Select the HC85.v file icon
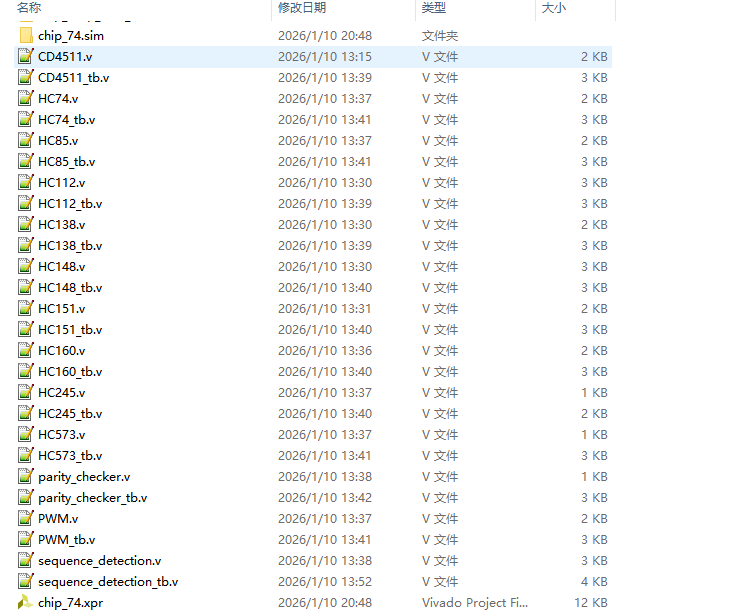The width and height of the screenshot is (736, 615). [x=26, y=140]
